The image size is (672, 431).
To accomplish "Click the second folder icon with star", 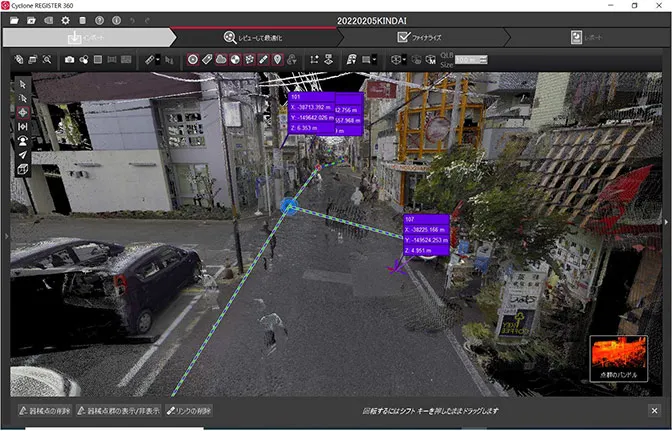I will (x=31, y=21).
